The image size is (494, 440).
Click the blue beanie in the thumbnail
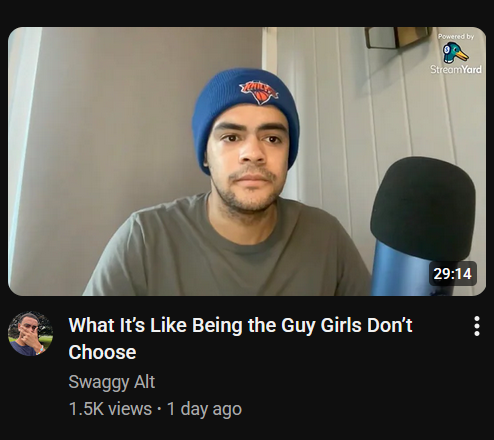[x=245, y=110]
